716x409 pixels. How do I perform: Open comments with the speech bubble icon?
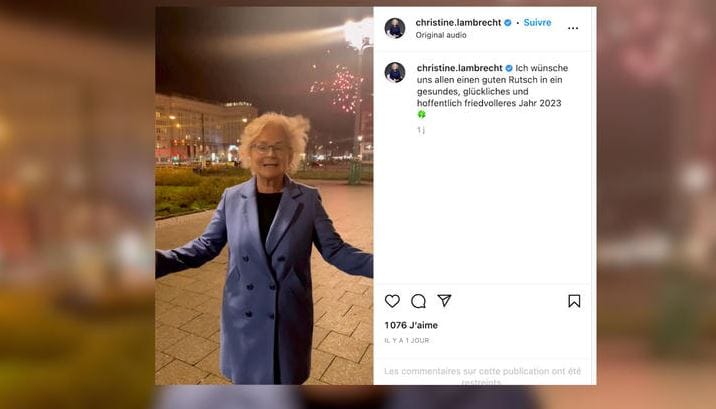coord(418,301)
